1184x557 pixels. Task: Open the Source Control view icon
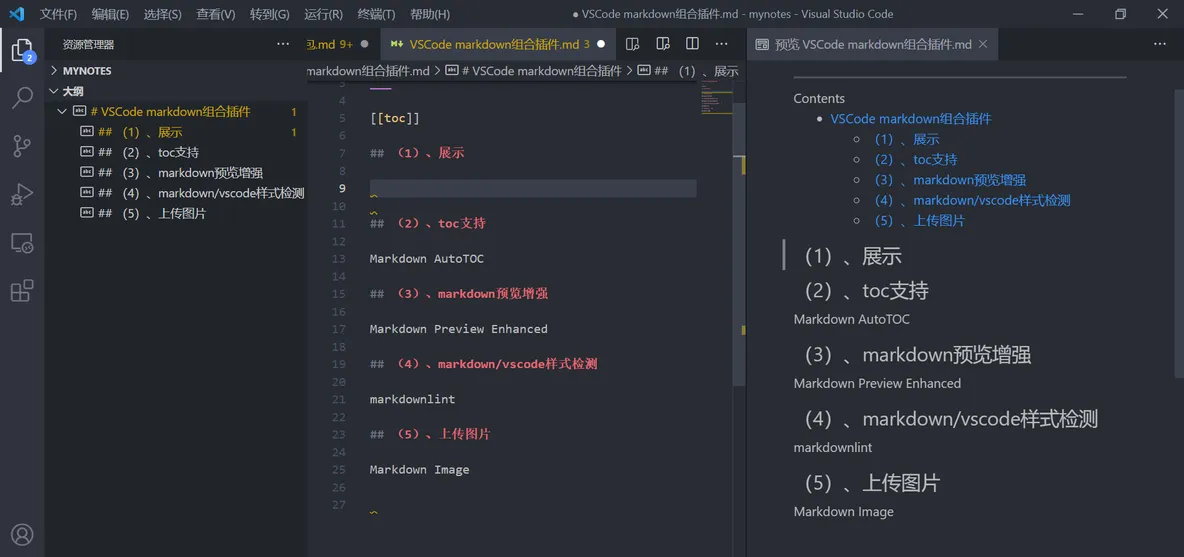[x=23, y=146]
